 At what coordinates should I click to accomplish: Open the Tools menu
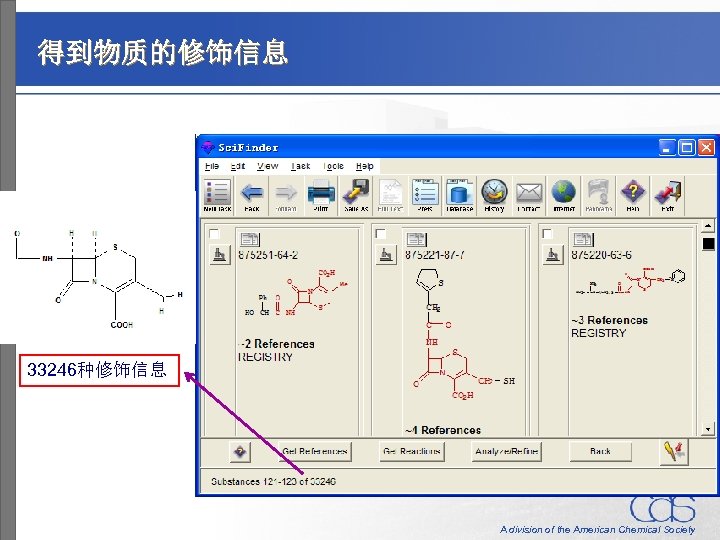pyautogui.click(x=333, y=166)
